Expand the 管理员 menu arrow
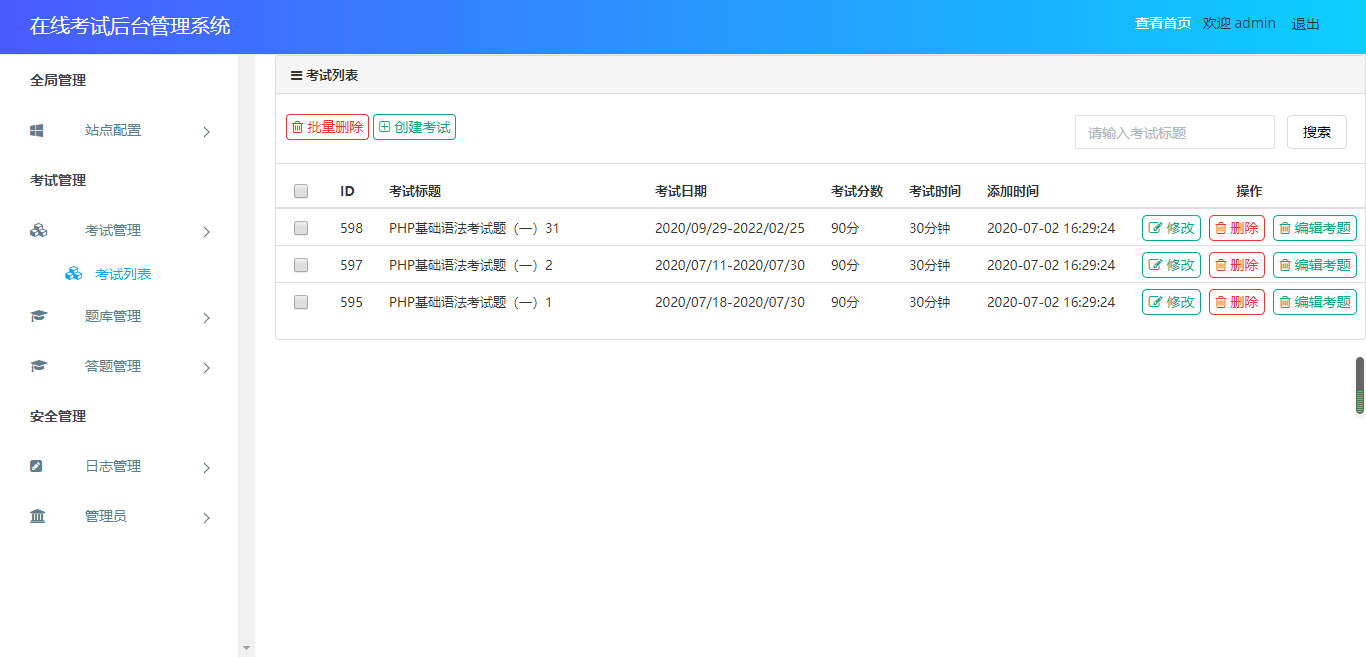 206,517
